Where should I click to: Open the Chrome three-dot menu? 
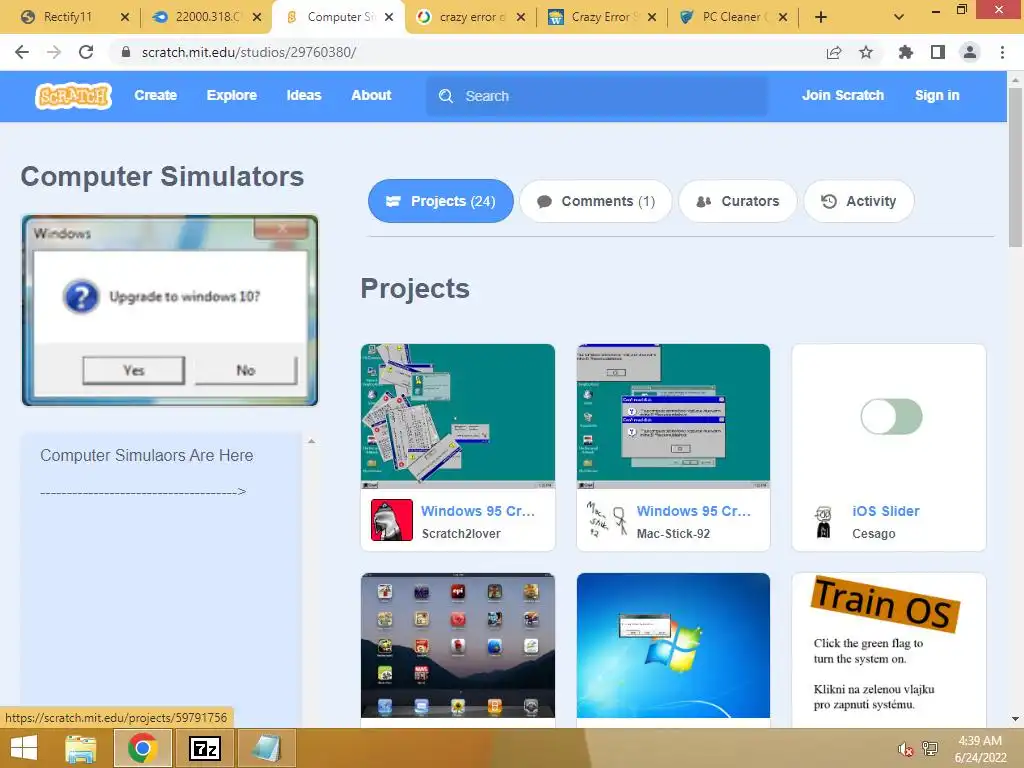[x=1002, y=52]
